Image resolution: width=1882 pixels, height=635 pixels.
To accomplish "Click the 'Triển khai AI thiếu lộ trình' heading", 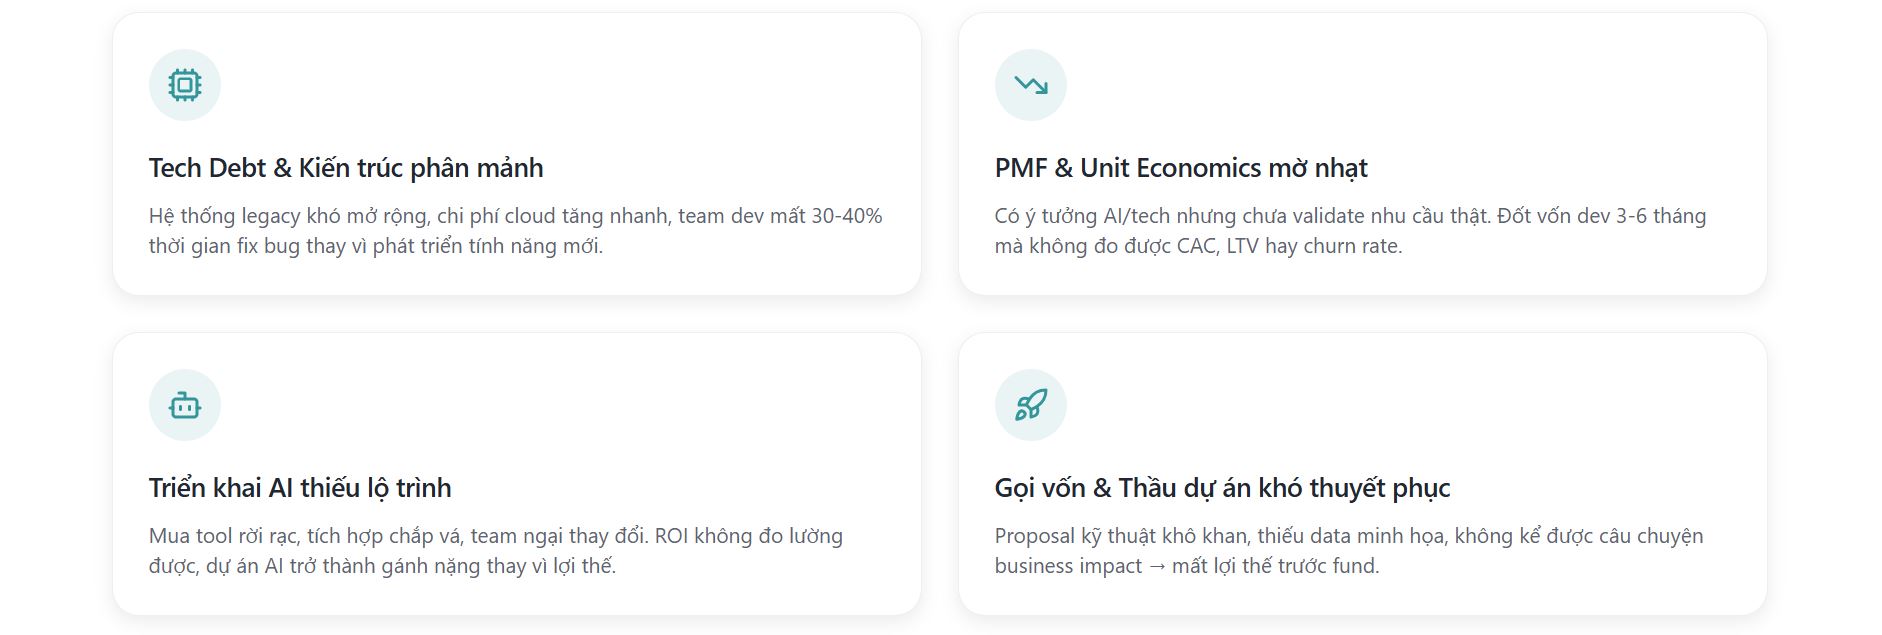I will point(300,488).
